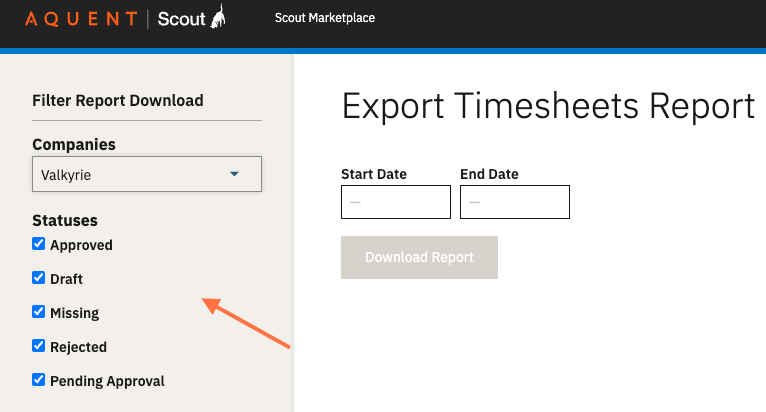Click the Download Report button
The height and width of the screenshot is (412, 766).
[419, 258]
